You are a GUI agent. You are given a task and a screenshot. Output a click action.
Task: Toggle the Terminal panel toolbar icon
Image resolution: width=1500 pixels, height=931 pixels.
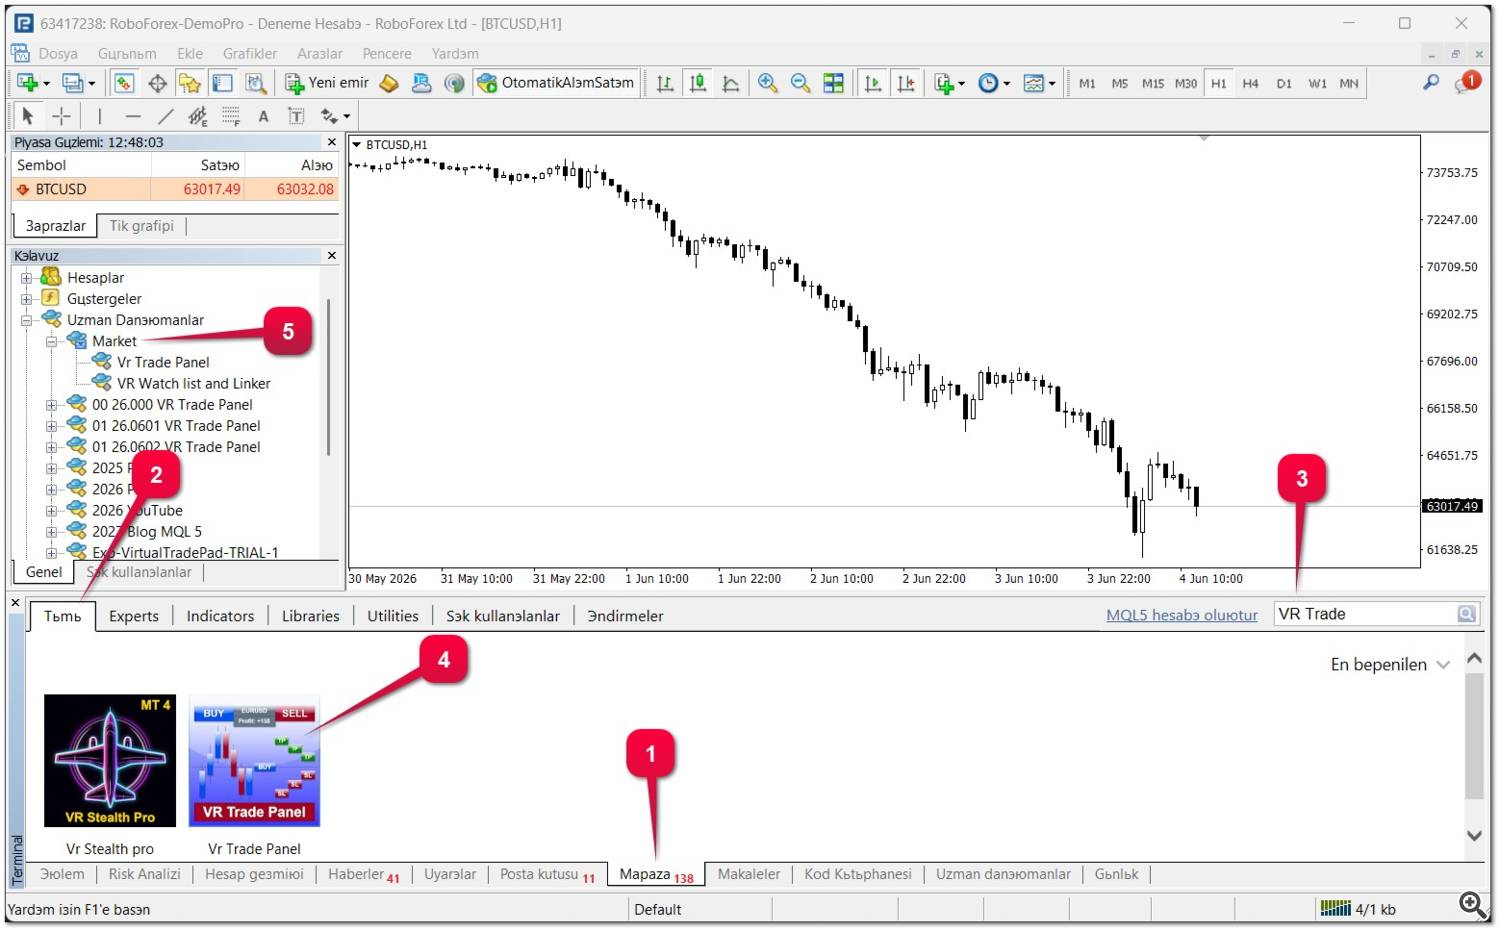(222, 83)
